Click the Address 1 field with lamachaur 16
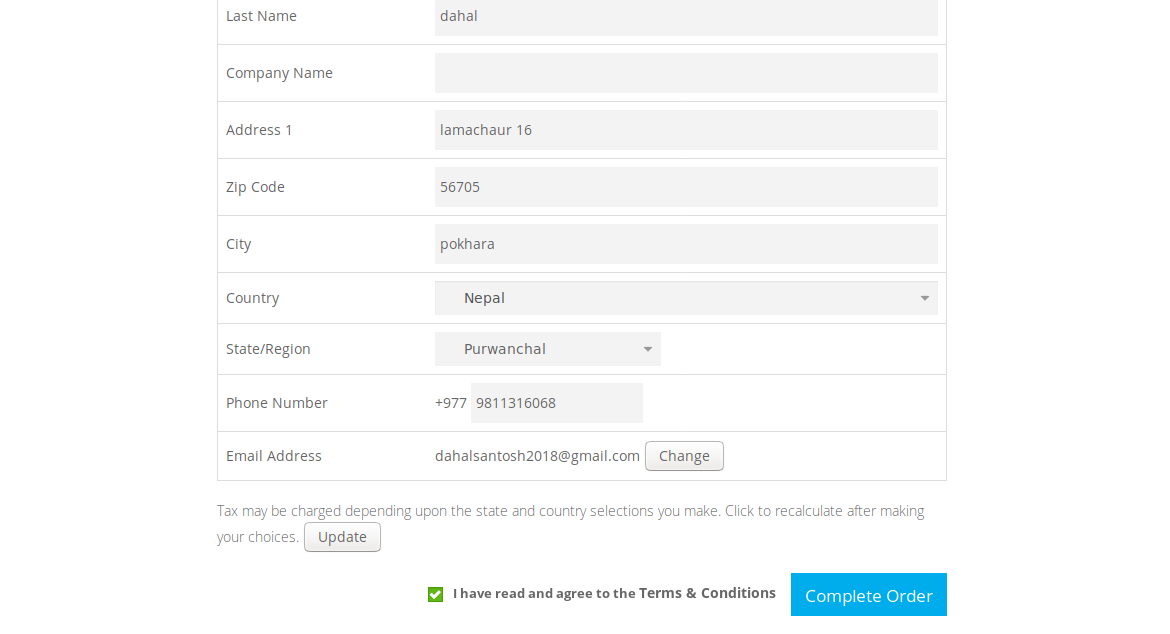The width and height of the screenshot is (1170, 634). (x=686, y=130)
